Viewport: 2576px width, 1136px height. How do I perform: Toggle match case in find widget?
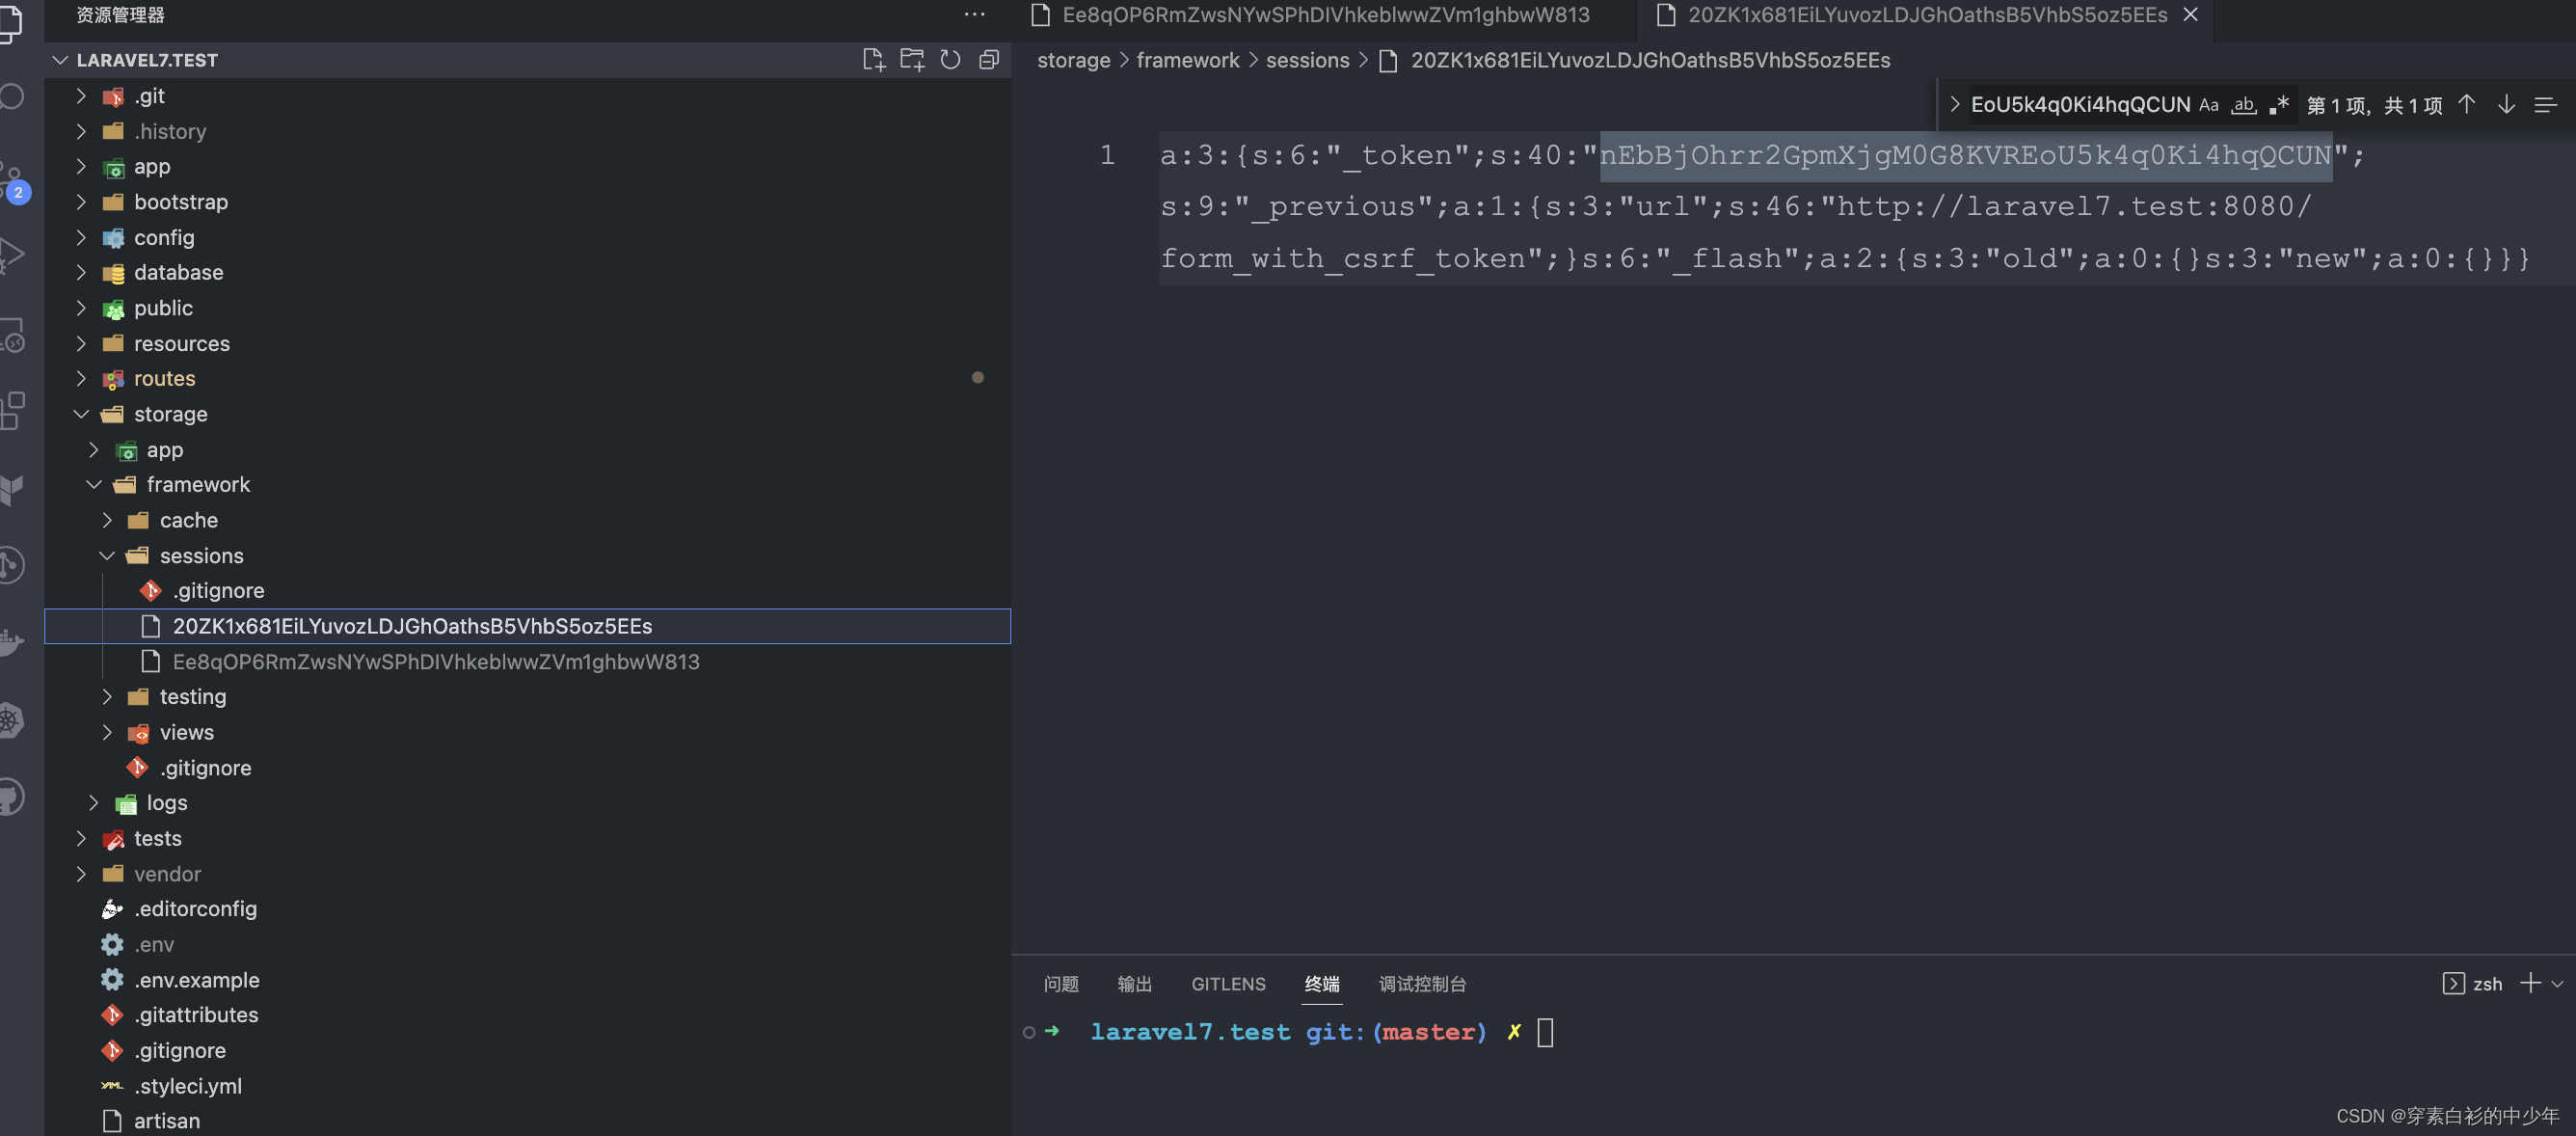click(x=2208, y=105)
